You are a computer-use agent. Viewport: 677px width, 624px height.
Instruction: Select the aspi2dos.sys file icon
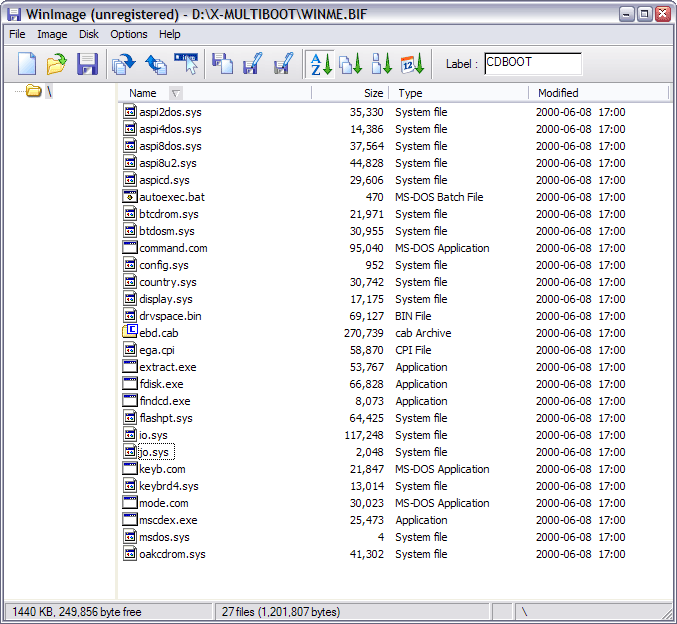tap(130, 111)
